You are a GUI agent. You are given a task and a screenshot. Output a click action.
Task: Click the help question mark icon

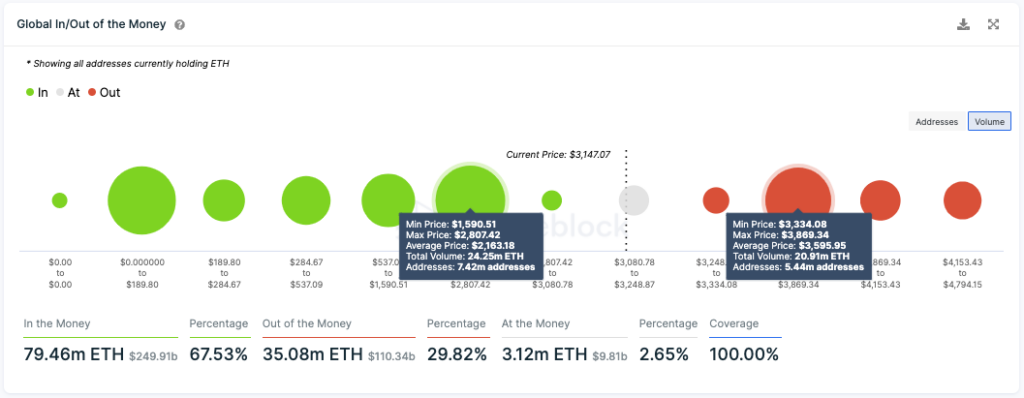[180, 25]
